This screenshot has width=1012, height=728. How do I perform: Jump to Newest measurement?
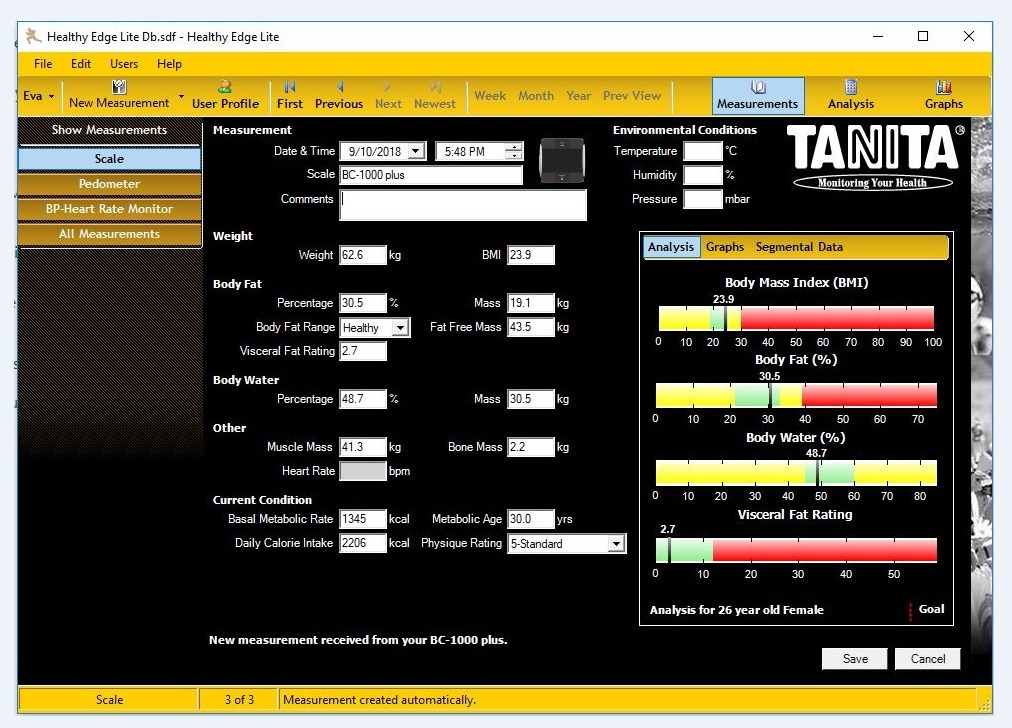435,95
